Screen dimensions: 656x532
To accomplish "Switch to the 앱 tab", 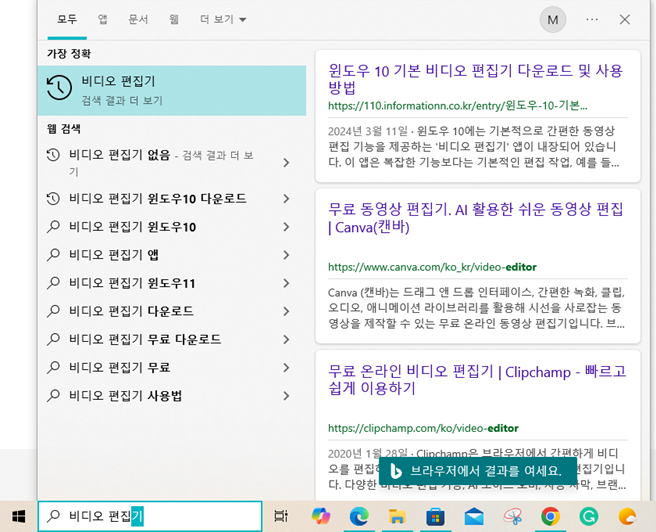I will (x=102, y=19).
